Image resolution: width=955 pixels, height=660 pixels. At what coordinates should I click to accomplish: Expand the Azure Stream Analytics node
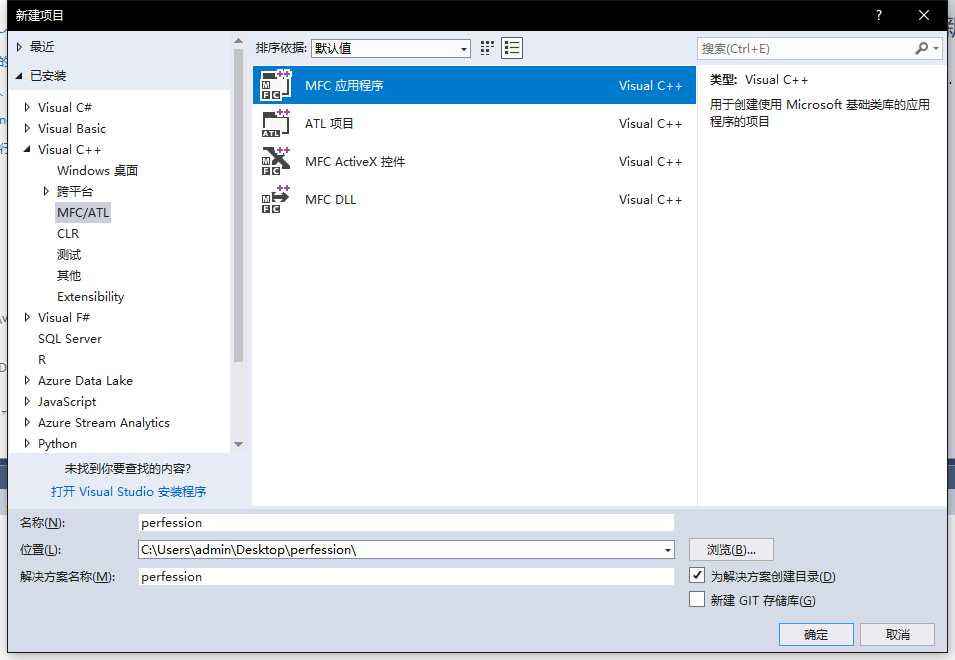[27, 423]
